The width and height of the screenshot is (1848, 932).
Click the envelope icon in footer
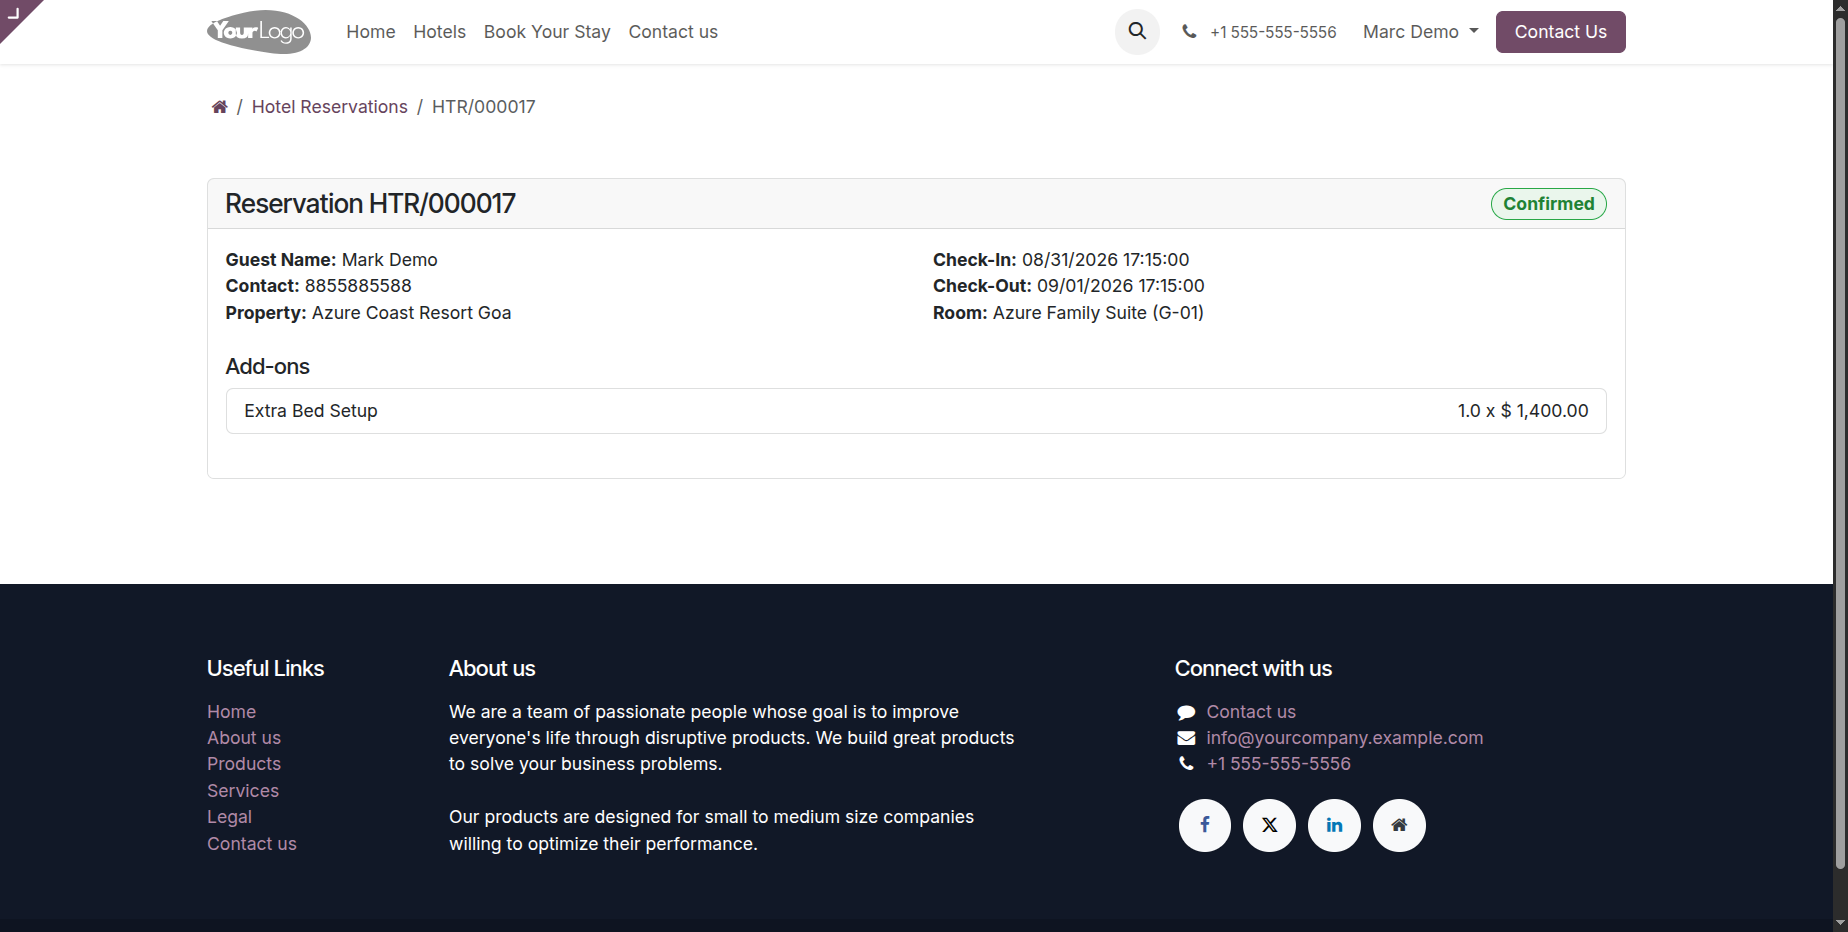click(x=1186, y=738)
